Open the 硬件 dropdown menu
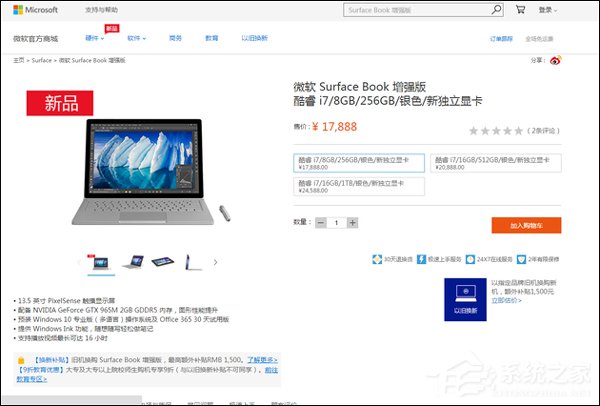 95,38
